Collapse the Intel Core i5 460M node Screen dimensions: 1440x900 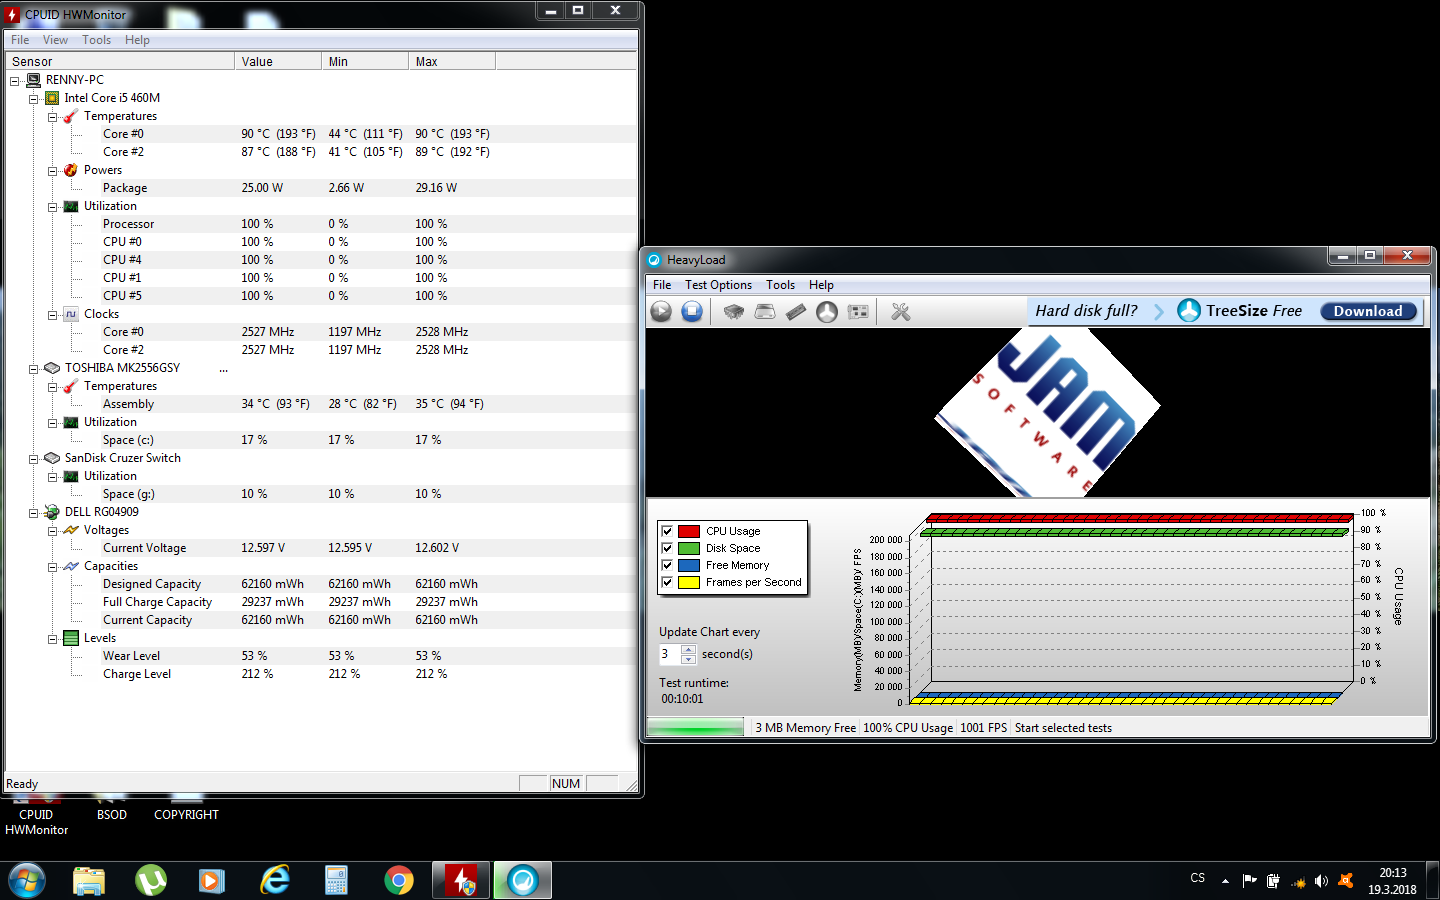[33, 99]
